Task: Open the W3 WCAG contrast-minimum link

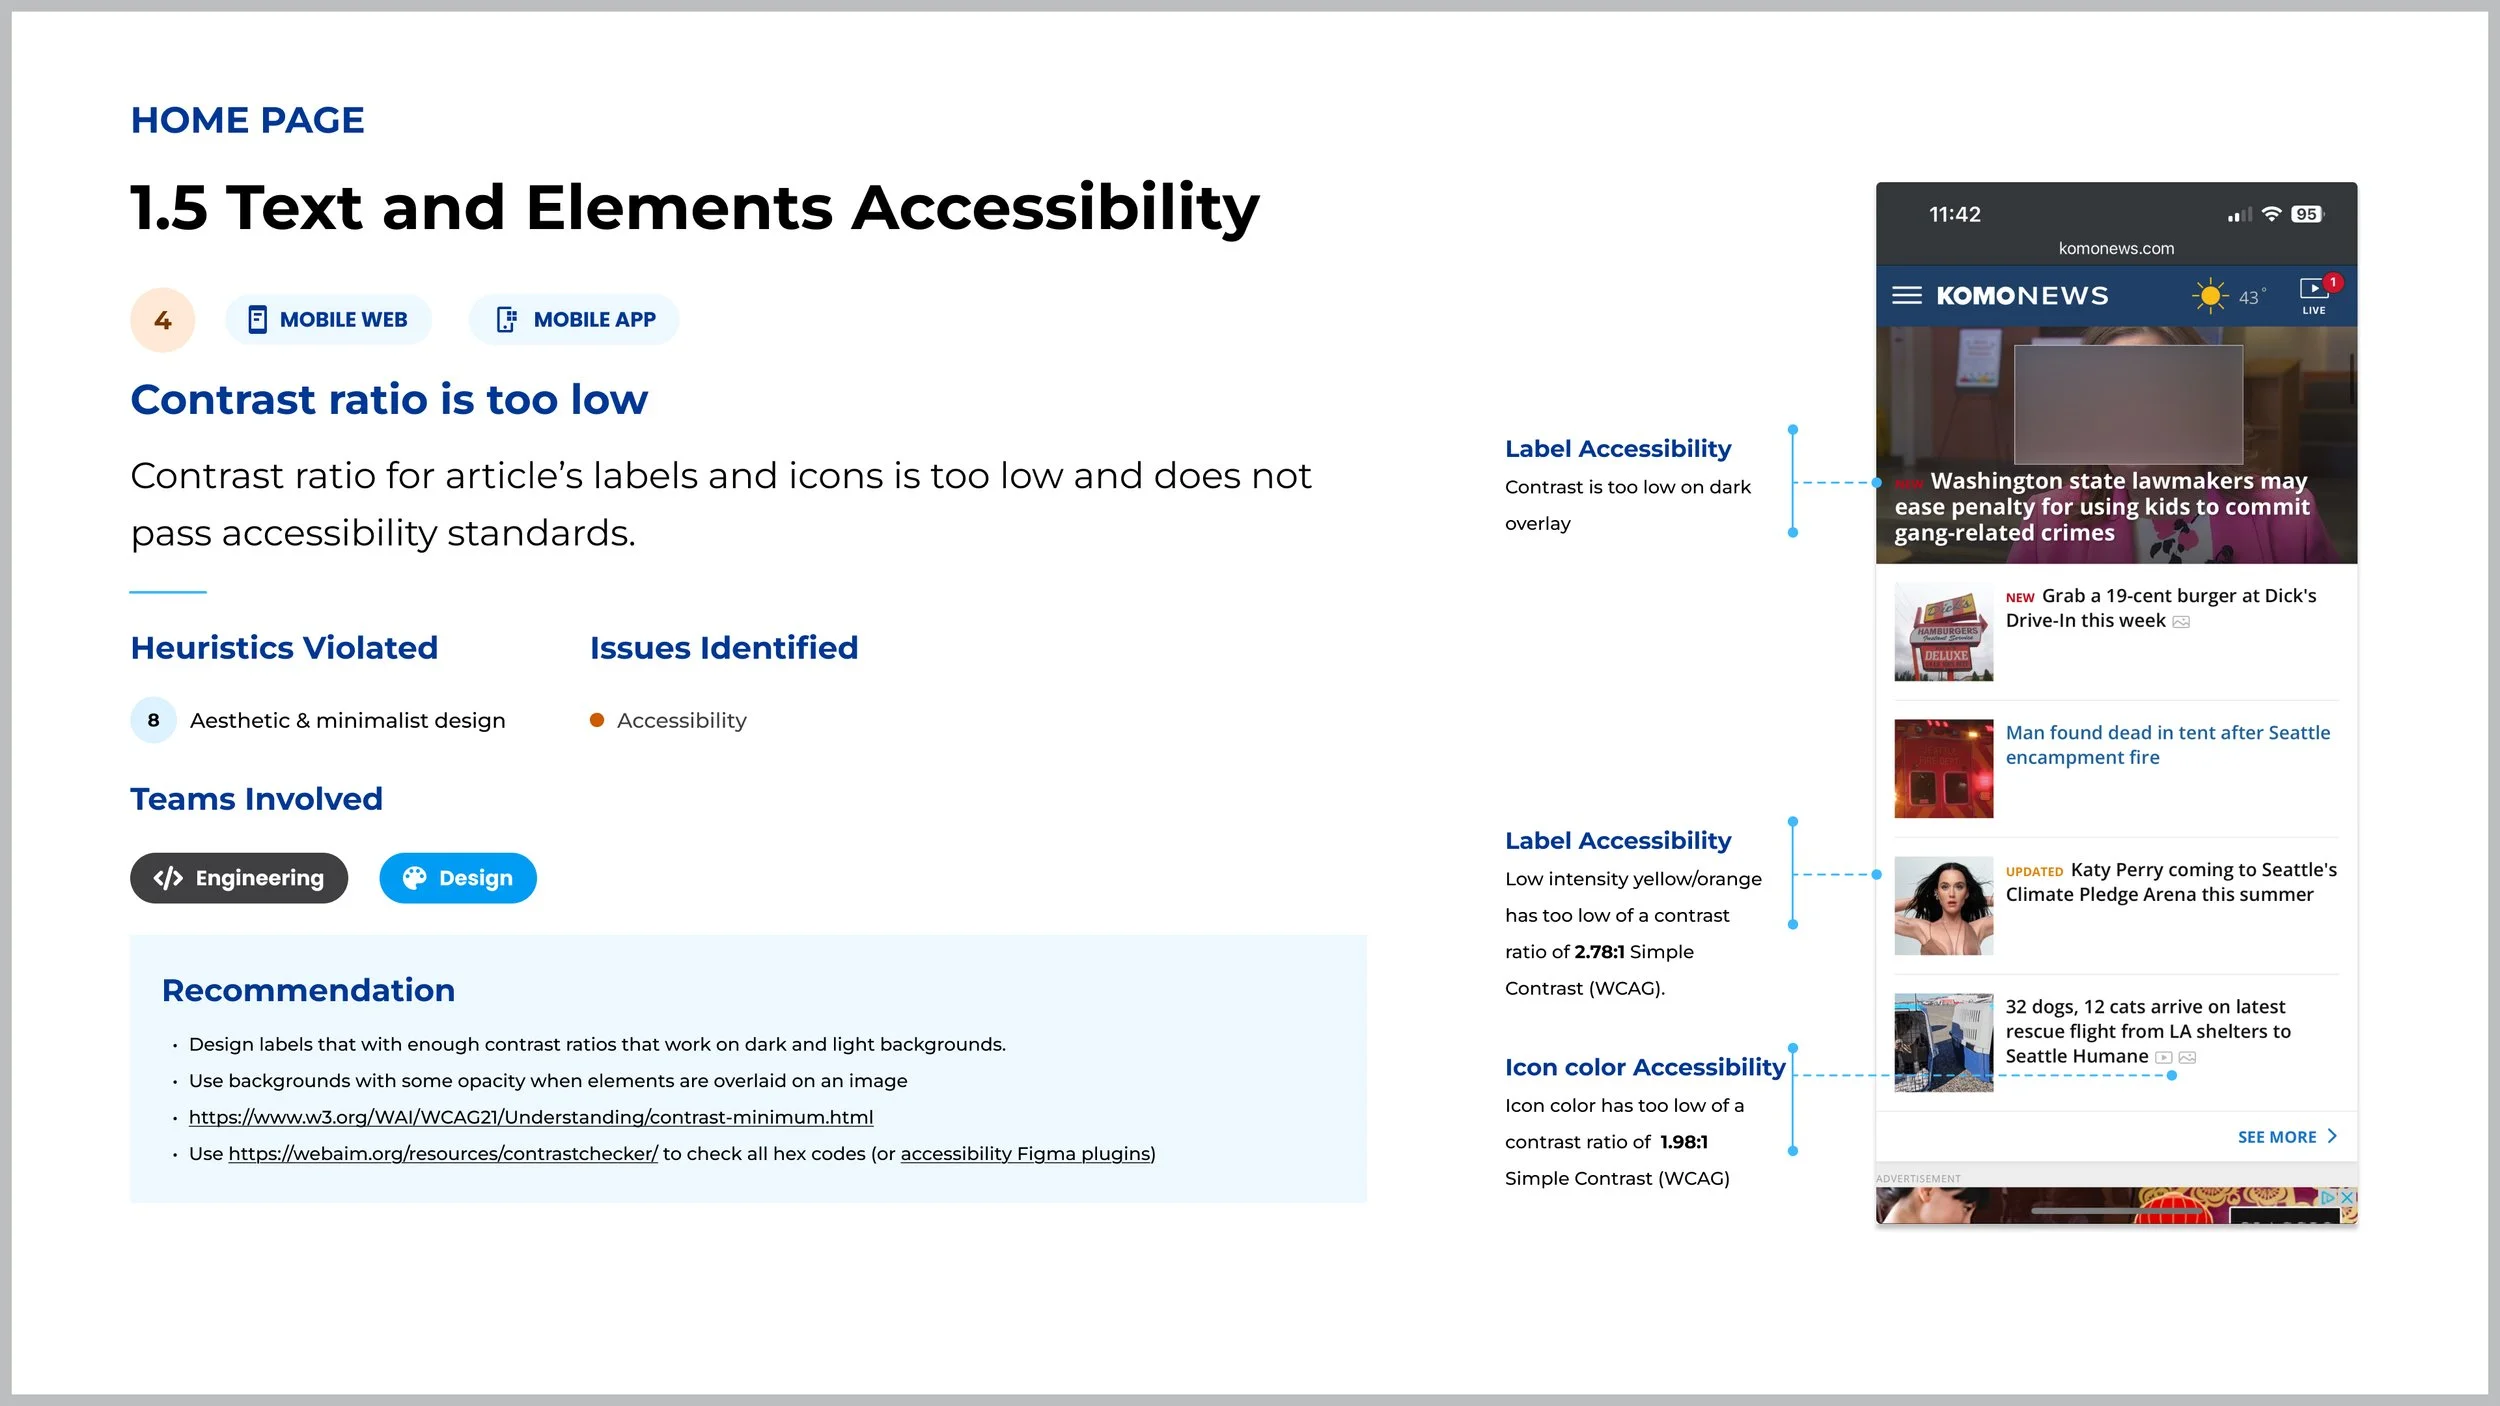Action: pos(531,1117)
